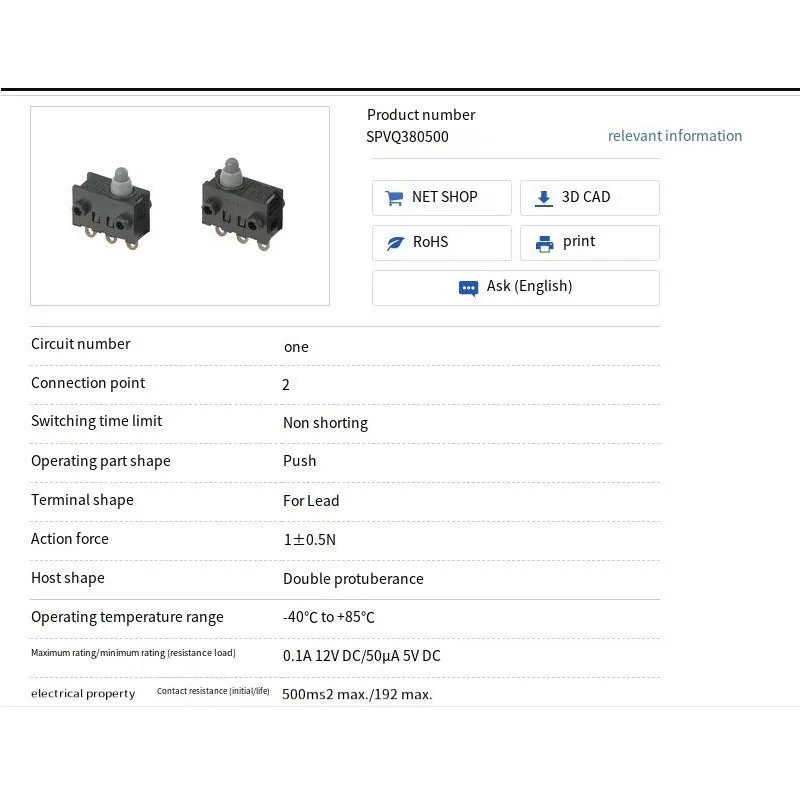Image resolution: width=800 pixels, height=800 pixels.
Task: Click the 3D CAD download arrow icon
Action: (544, 198)
